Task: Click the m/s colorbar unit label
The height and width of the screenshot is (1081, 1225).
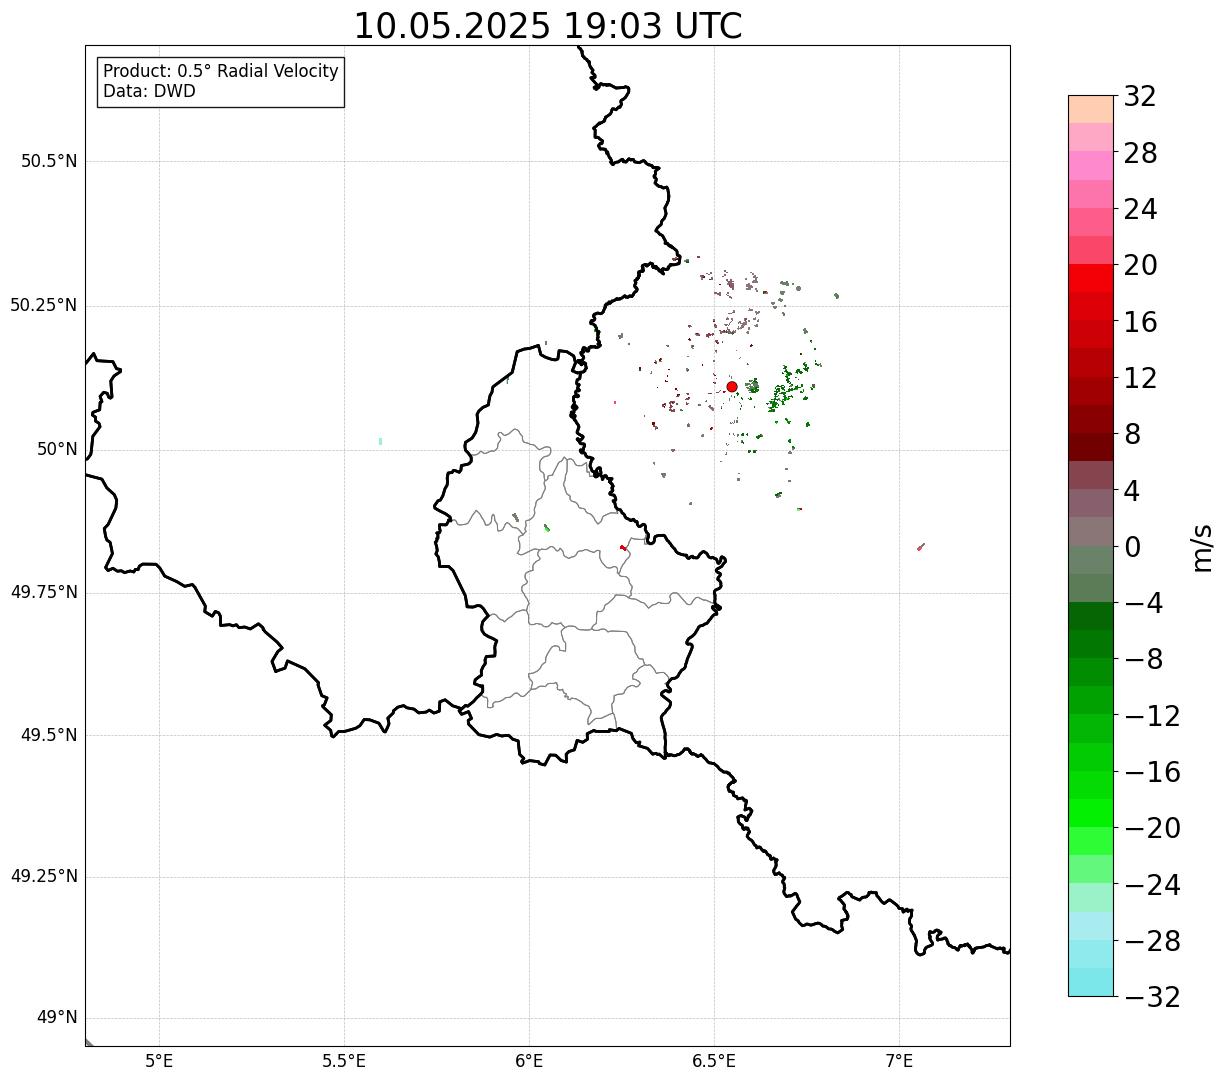Action: point(1202,547)
